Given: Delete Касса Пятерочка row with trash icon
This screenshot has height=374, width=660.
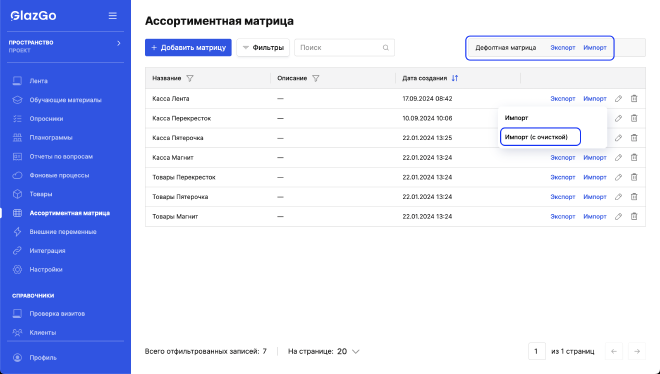Looking at the screenshot, I should (634, 138).
